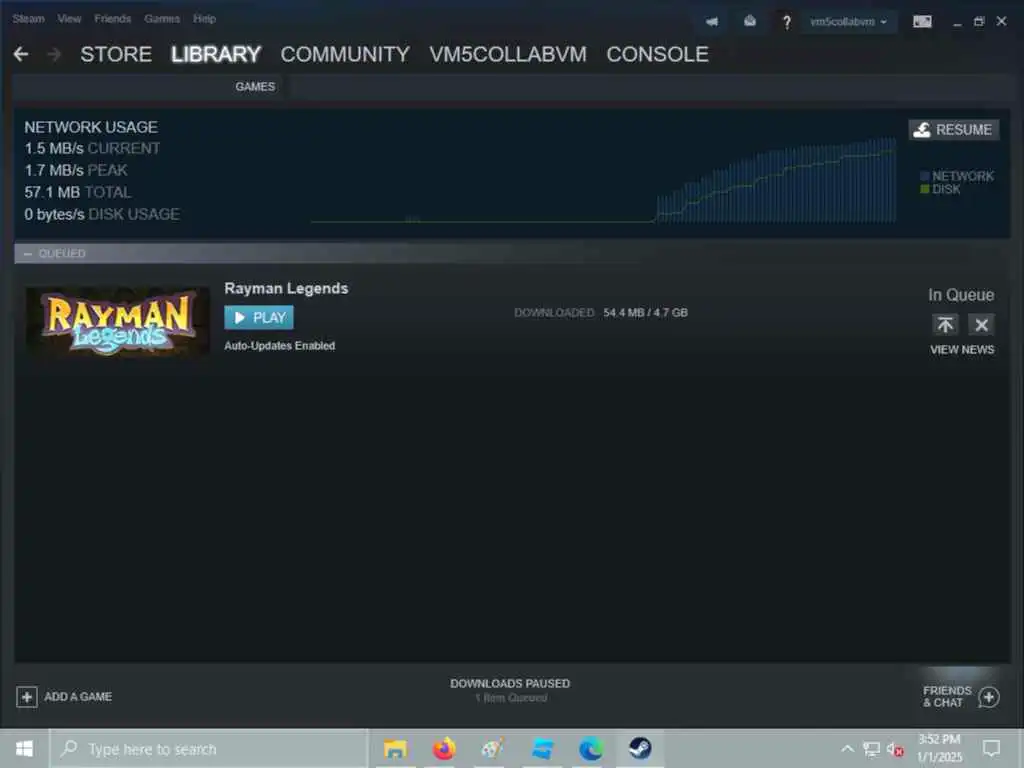This screenshot has height=768, width=1024.
Task: Select Steam icon in the taskbar
Action: click(640, 748)
